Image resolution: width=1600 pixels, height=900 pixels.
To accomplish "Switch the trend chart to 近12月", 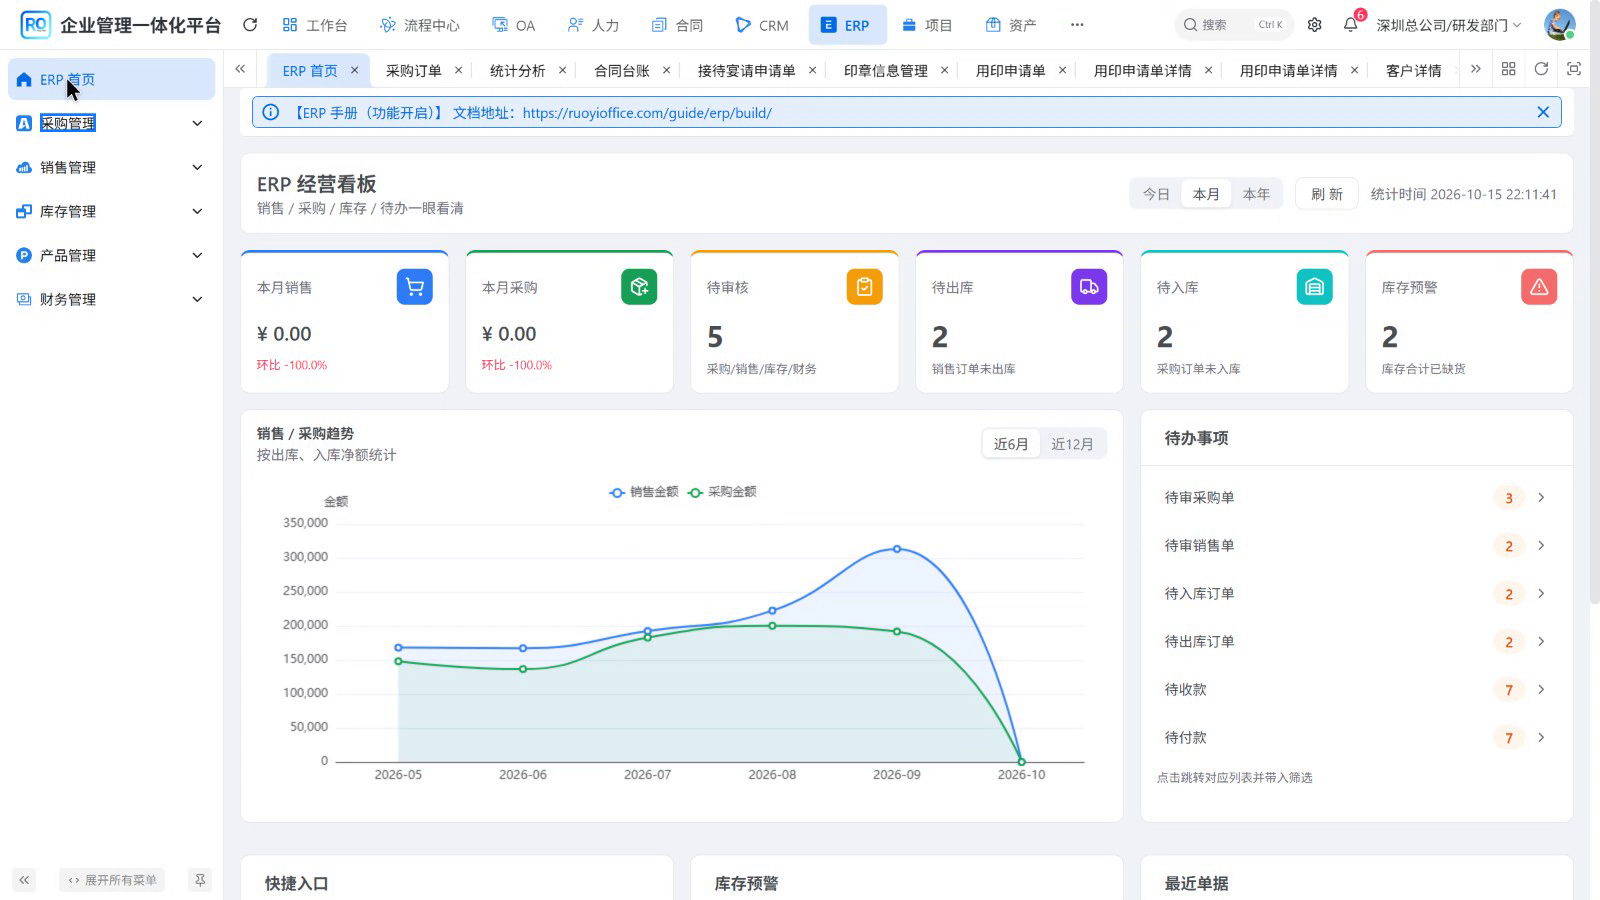I will click(x=1072, y=444).
